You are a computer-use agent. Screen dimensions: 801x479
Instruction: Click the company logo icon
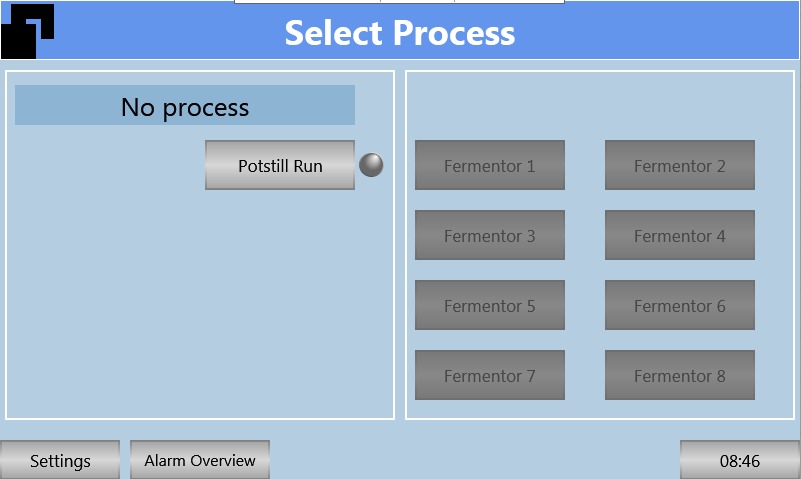click(27, 30)
